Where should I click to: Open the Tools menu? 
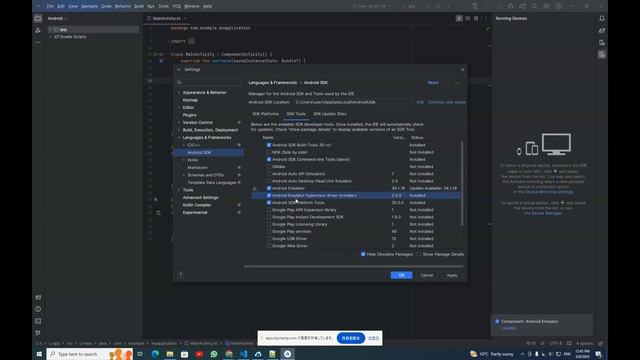tap(163, 6)
